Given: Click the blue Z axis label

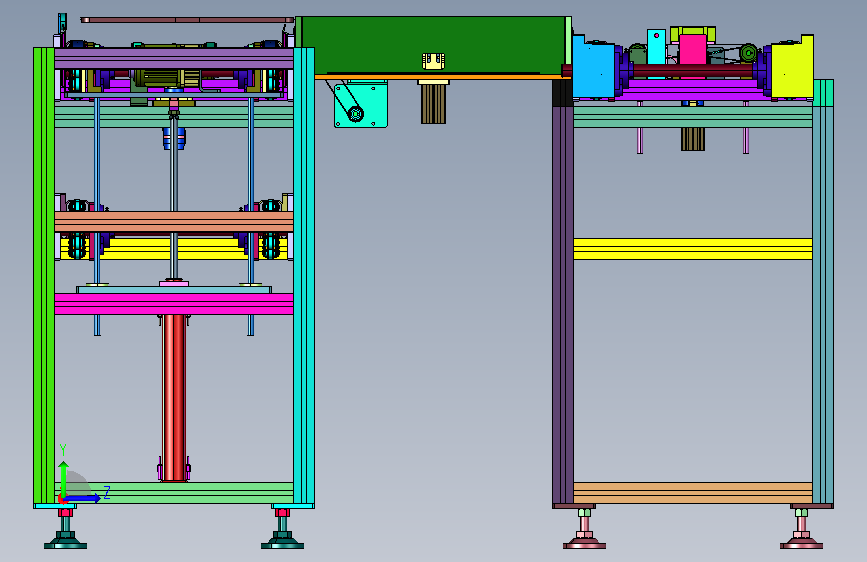Looking at the screenshot, I should point(107,492).
